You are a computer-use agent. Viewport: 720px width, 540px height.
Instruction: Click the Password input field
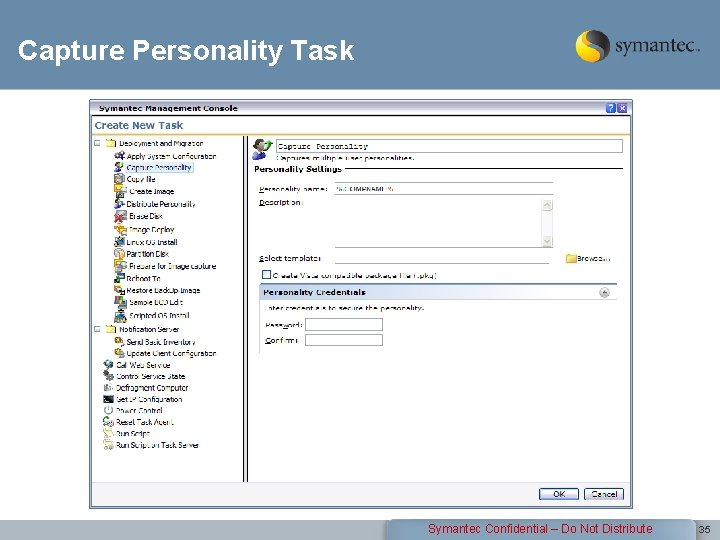[344, 325]
